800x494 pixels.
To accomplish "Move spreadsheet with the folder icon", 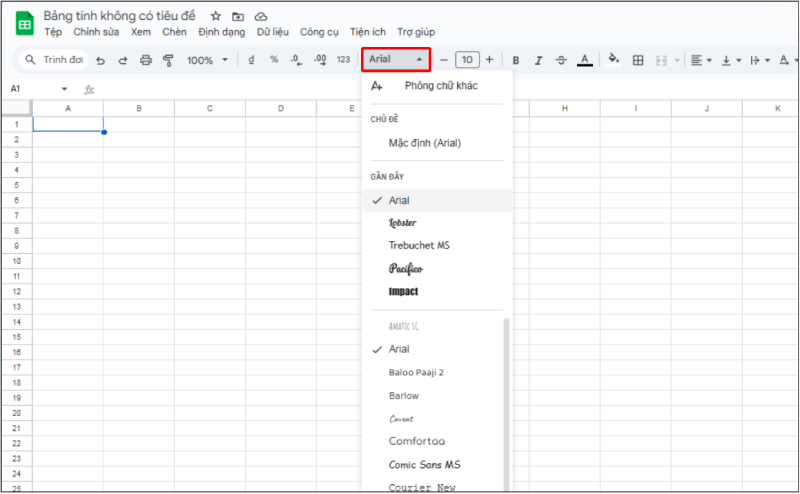I will click(x=238, y=17).
